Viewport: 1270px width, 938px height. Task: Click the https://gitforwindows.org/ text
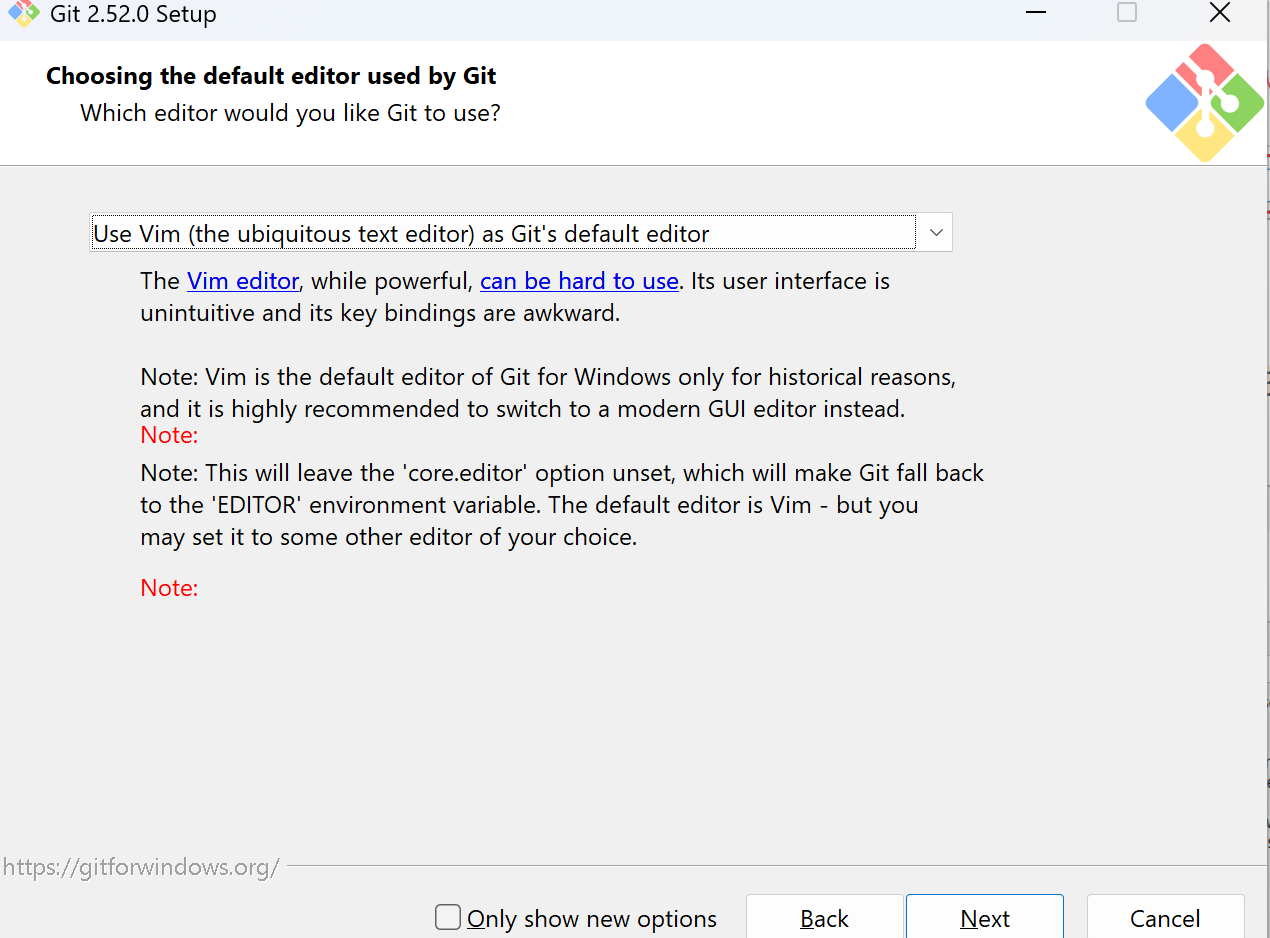[141, 867]
